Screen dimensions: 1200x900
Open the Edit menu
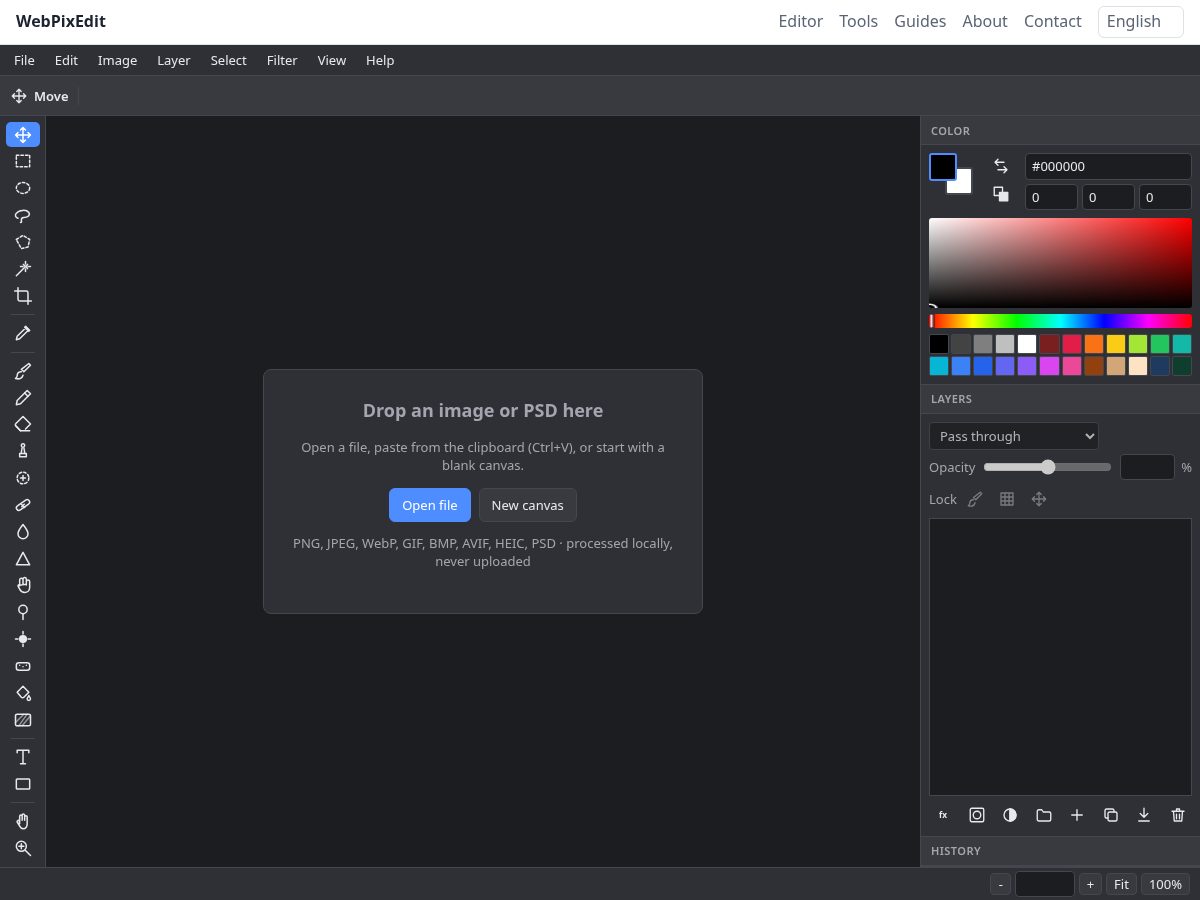pyautogui.click(x=66, y=60)
